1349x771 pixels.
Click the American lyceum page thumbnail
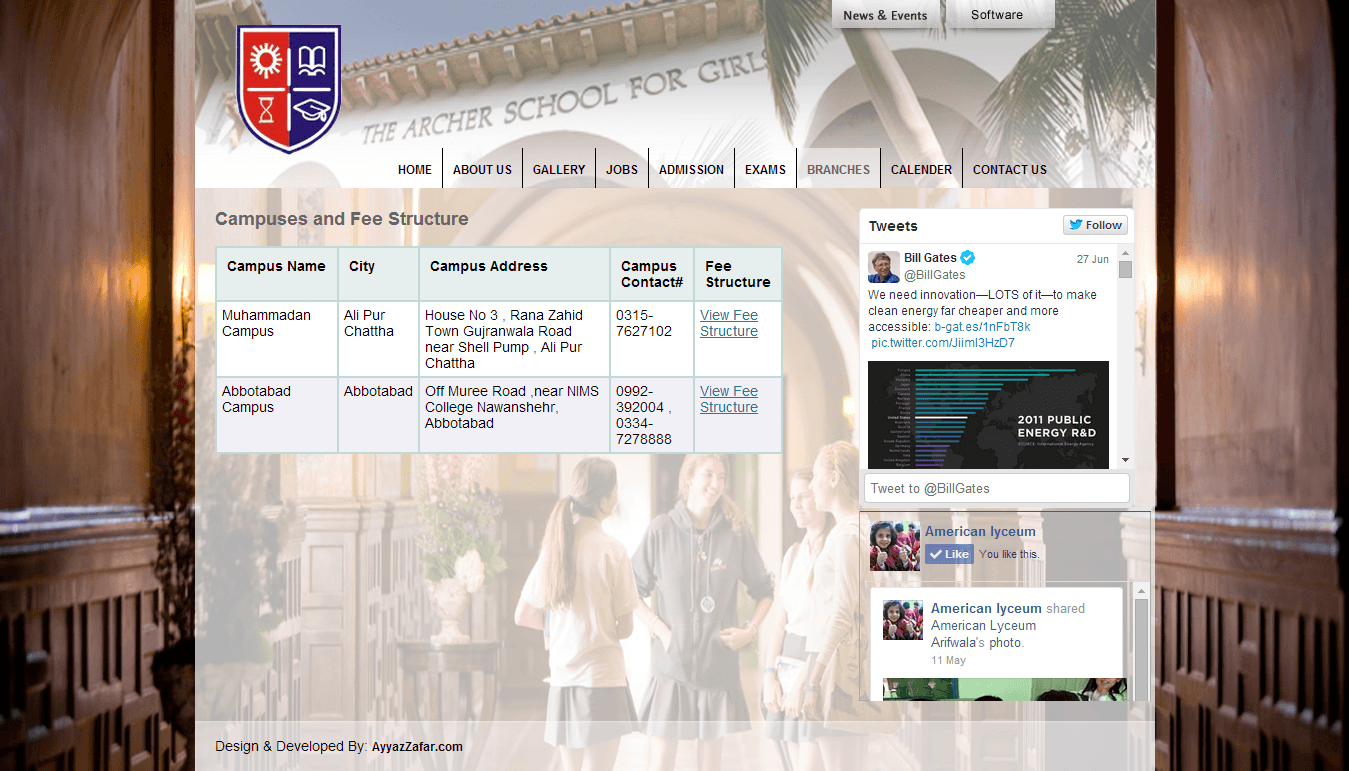click(x=895, y=546)
